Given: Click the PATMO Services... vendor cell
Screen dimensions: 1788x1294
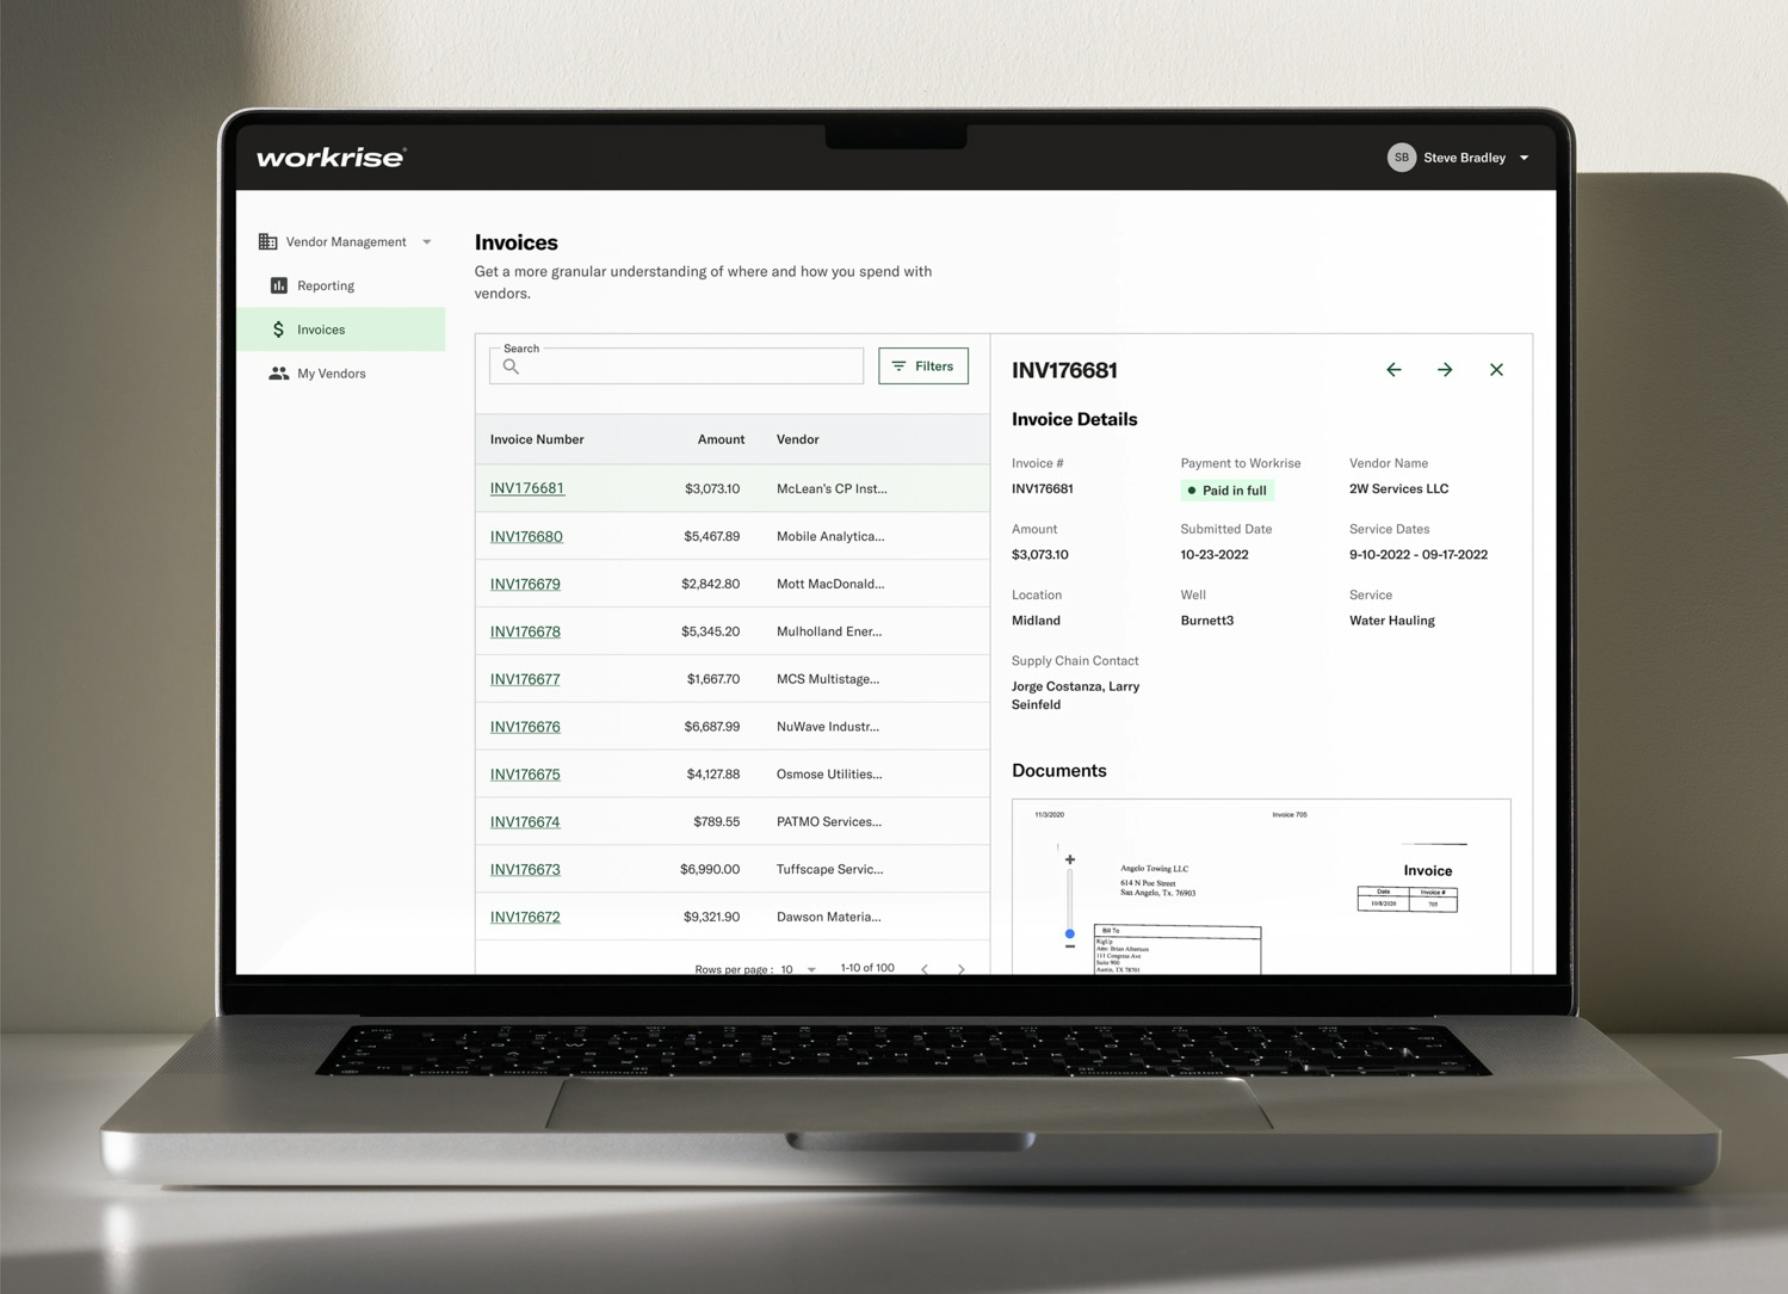Looking at the screenshot, I should 829,822.
